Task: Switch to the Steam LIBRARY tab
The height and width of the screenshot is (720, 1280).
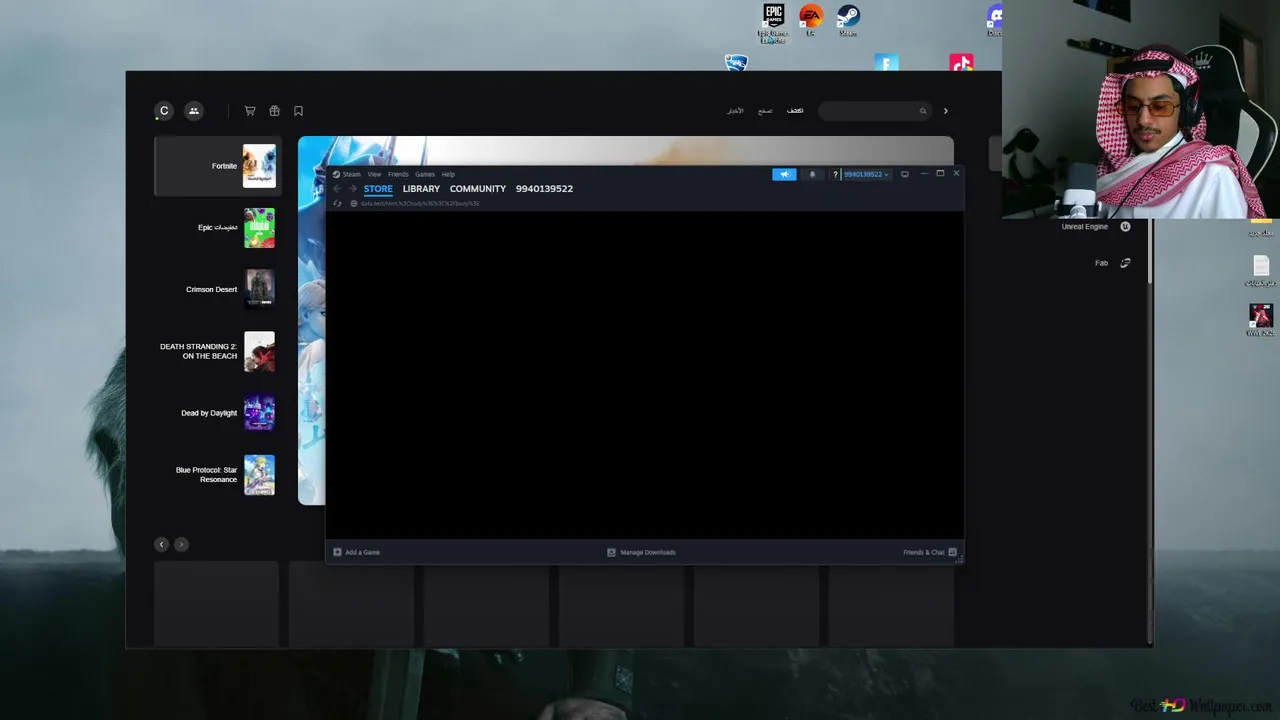Action: pyautogui.click(x=421, y=189)
